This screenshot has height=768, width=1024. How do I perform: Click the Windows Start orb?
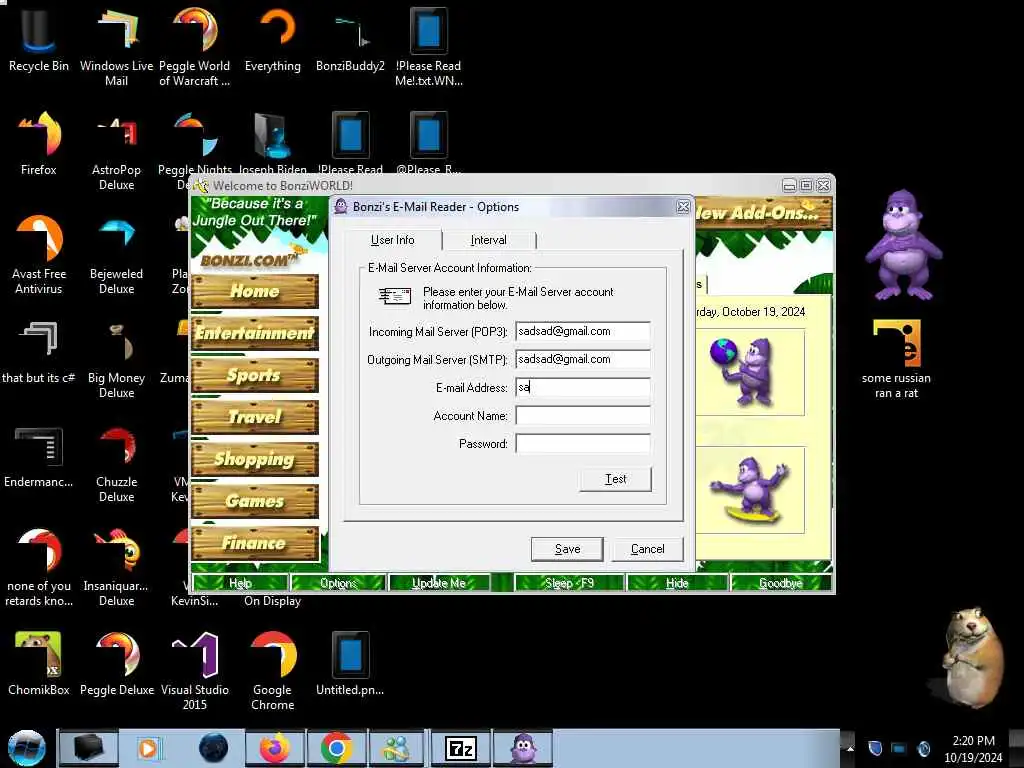point(27,748)
